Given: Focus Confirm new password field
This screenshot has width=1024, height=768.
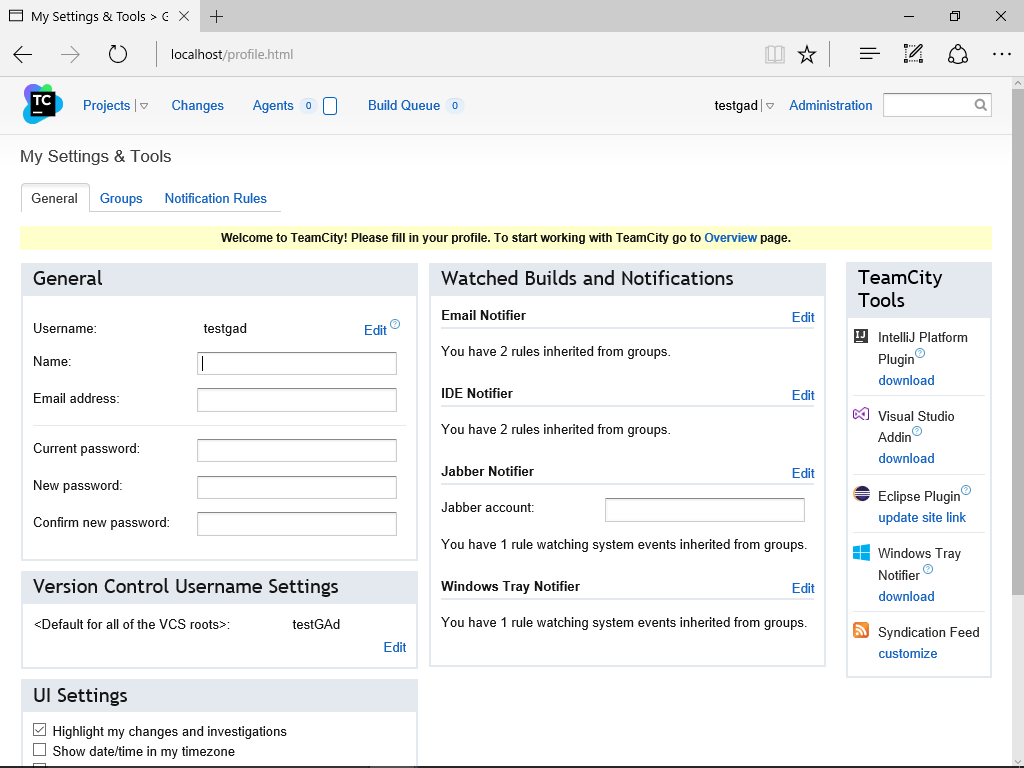Looking at the screenshot, I should [x=296, y=524].
